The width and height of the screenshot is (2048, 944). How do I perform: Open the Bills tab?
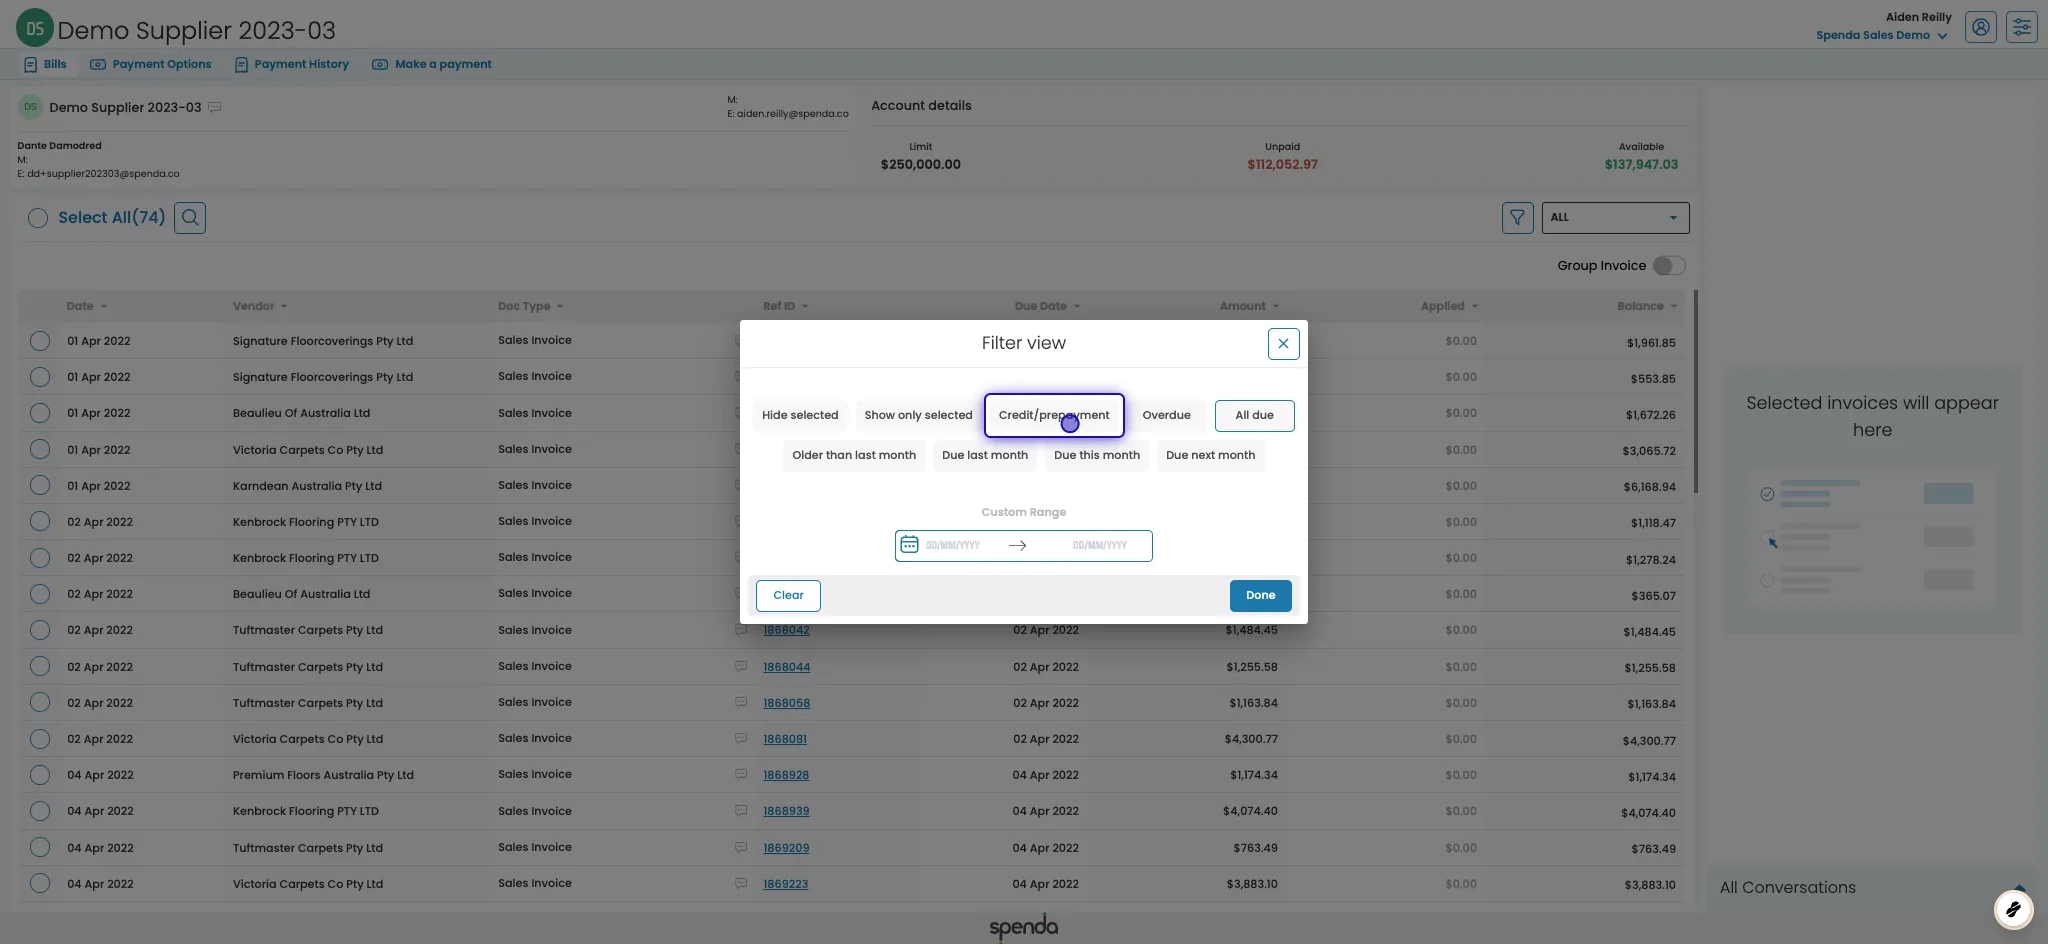click(x=45, y=64)
